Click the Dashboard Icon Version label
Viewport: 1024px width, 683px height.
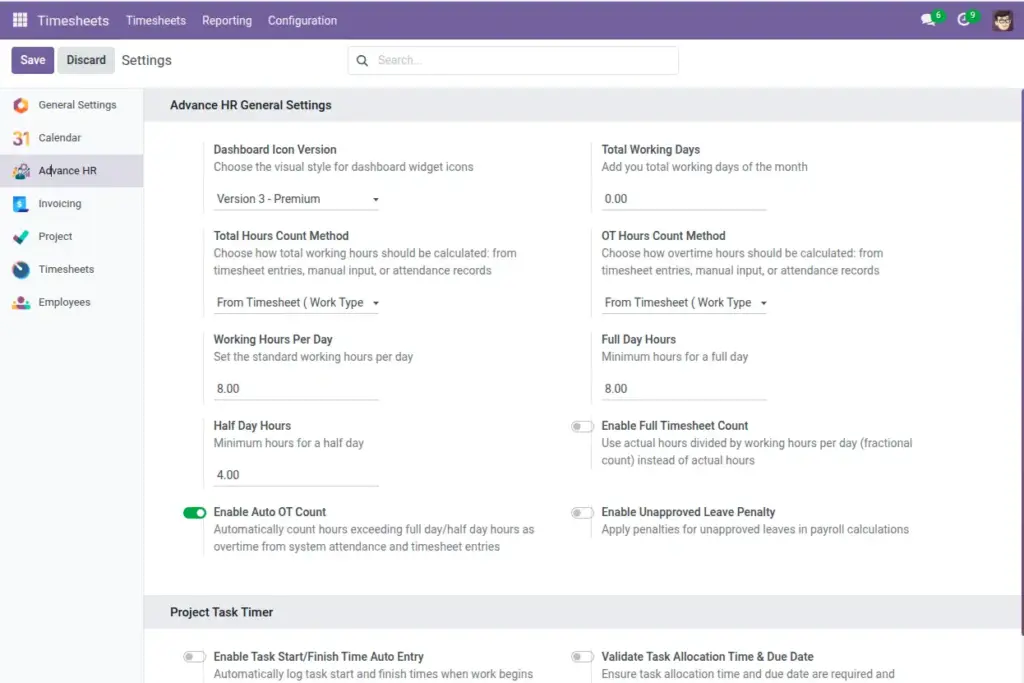click(x=275, y=150)
